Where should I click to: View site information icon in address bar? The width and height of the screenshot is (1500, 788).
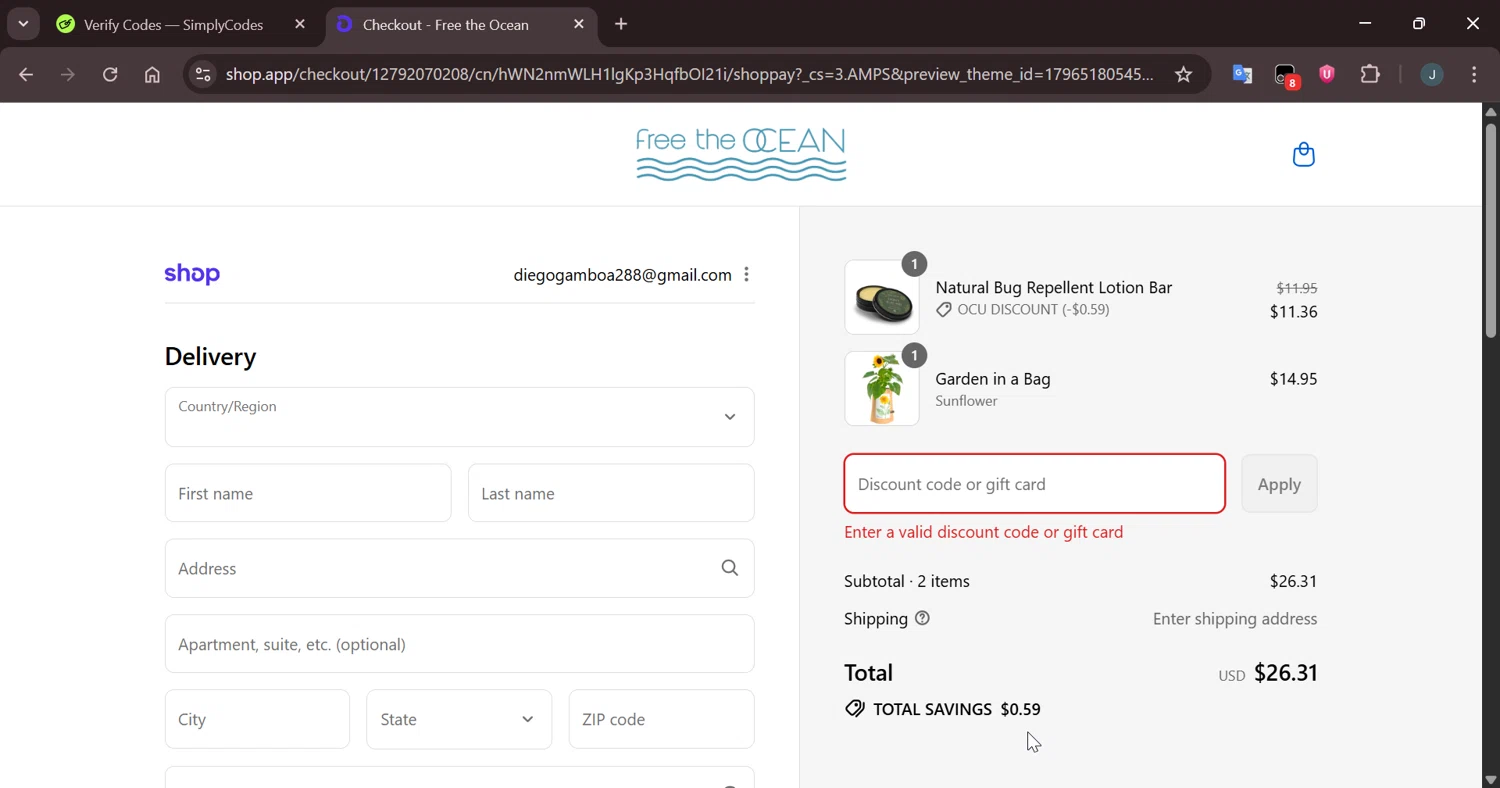coord(203,75)
